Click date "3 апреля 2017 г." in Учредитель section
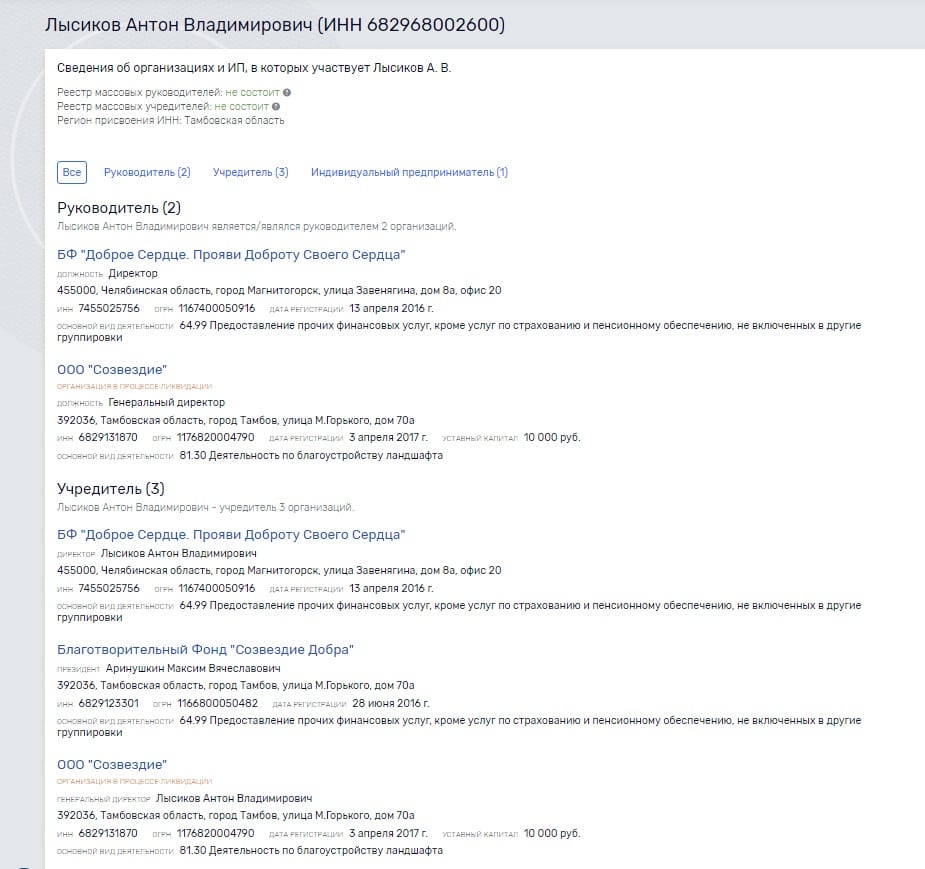The height and width of the screenshot is (869, 925). [x=388, y=834]
